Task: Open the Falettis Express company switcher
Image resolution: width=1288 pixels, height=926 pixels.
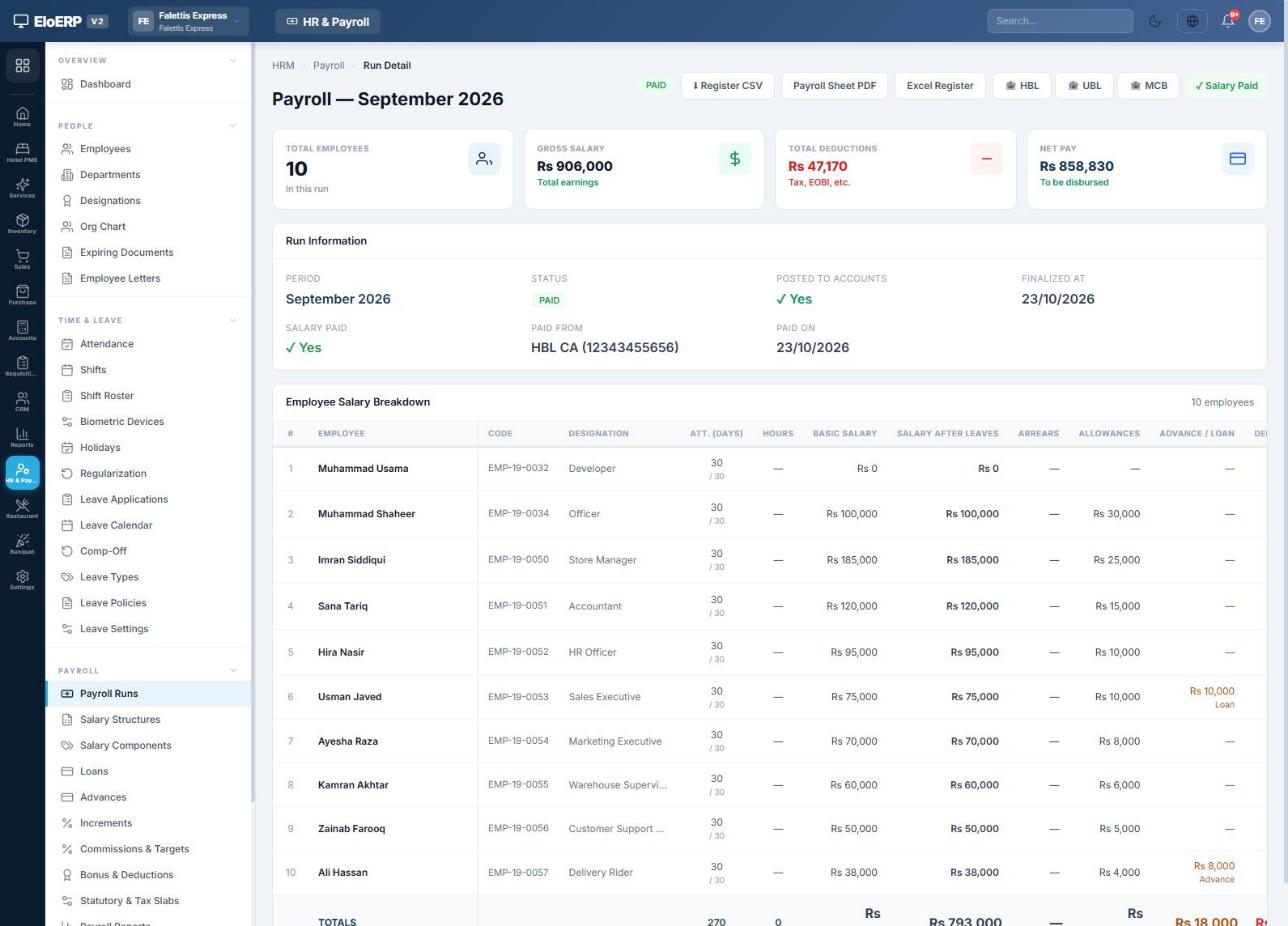Action: point(188,21)
